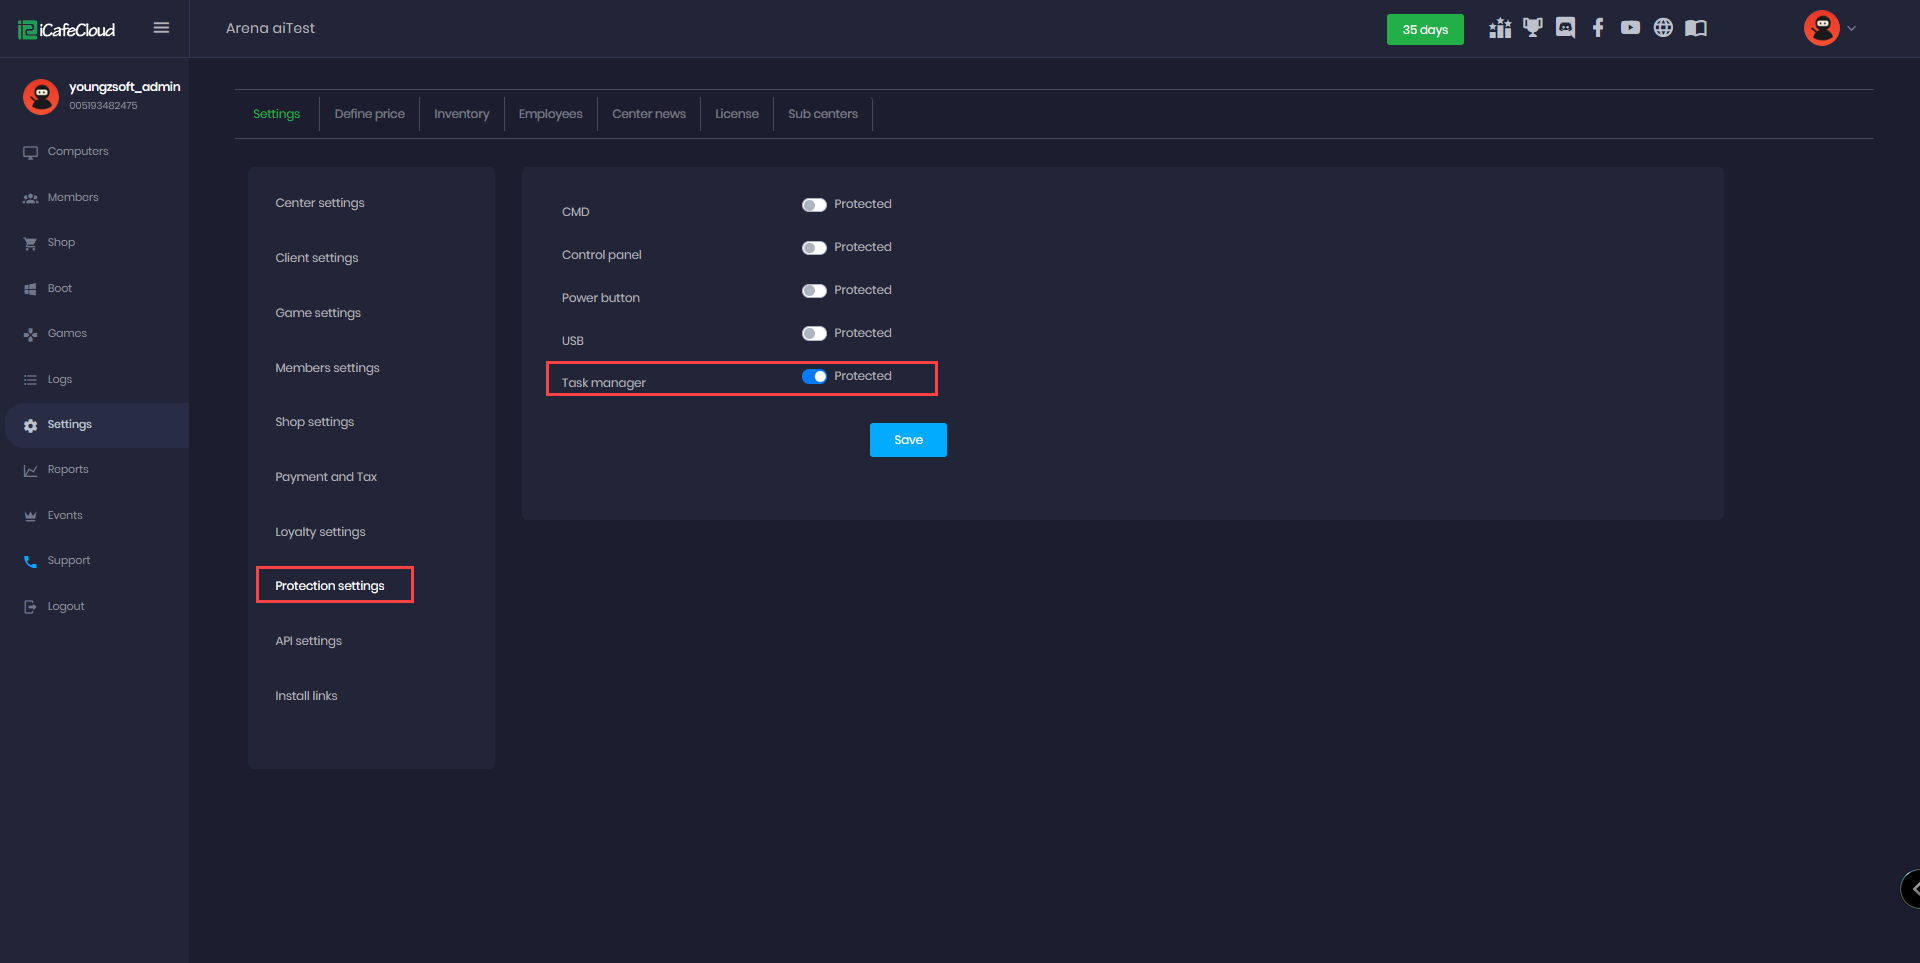This screenshot has height=963, width=1920.
Task: Toggle the hamburger sidebar menu icon
Action: [x=161, y=28]
